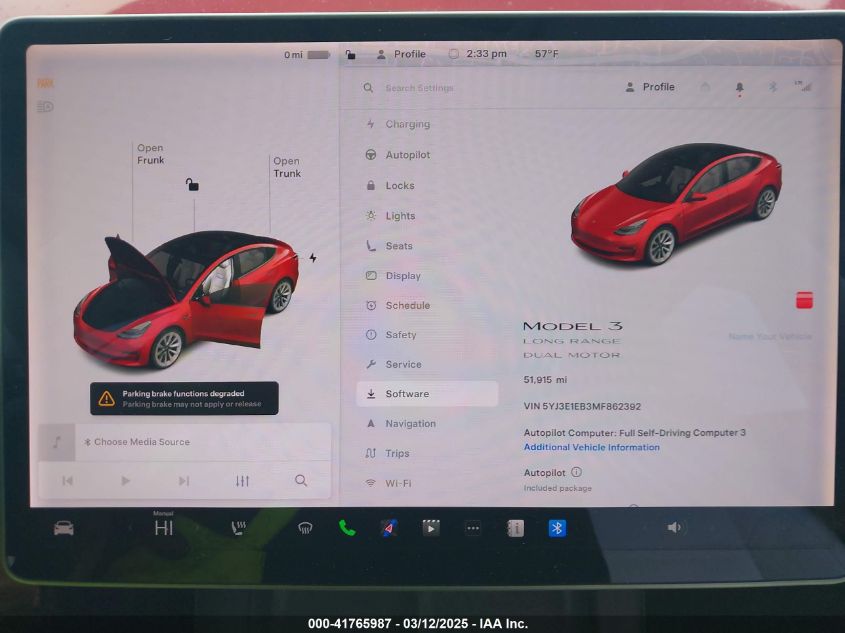Open the Profile dropdown in settings header
Screen dimensions: 845x633
(x=650, y=87)
